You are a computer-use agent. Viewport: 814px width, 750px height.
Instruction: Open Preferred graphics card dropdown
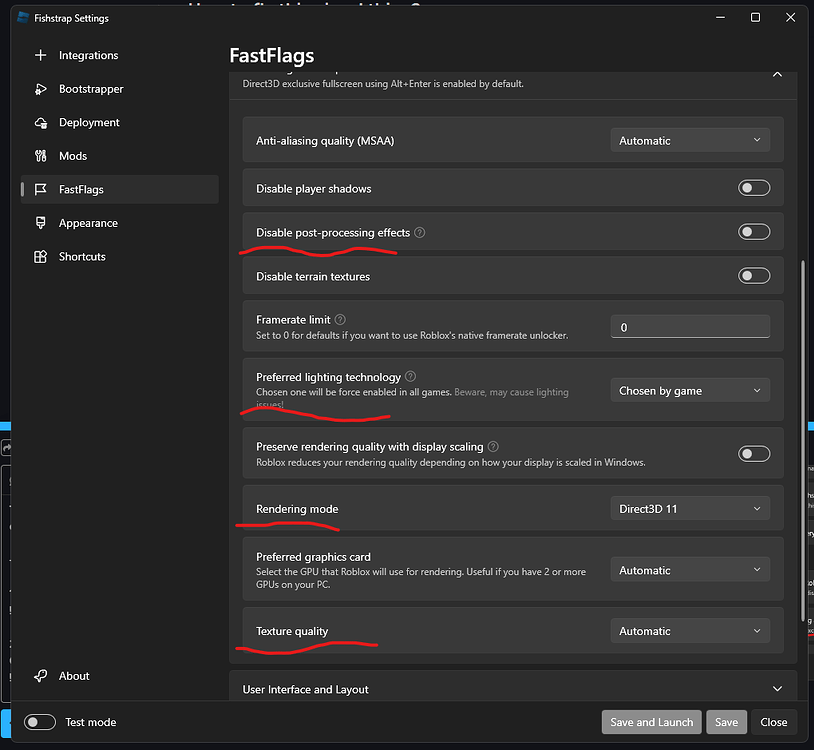[x=690, y=570]
